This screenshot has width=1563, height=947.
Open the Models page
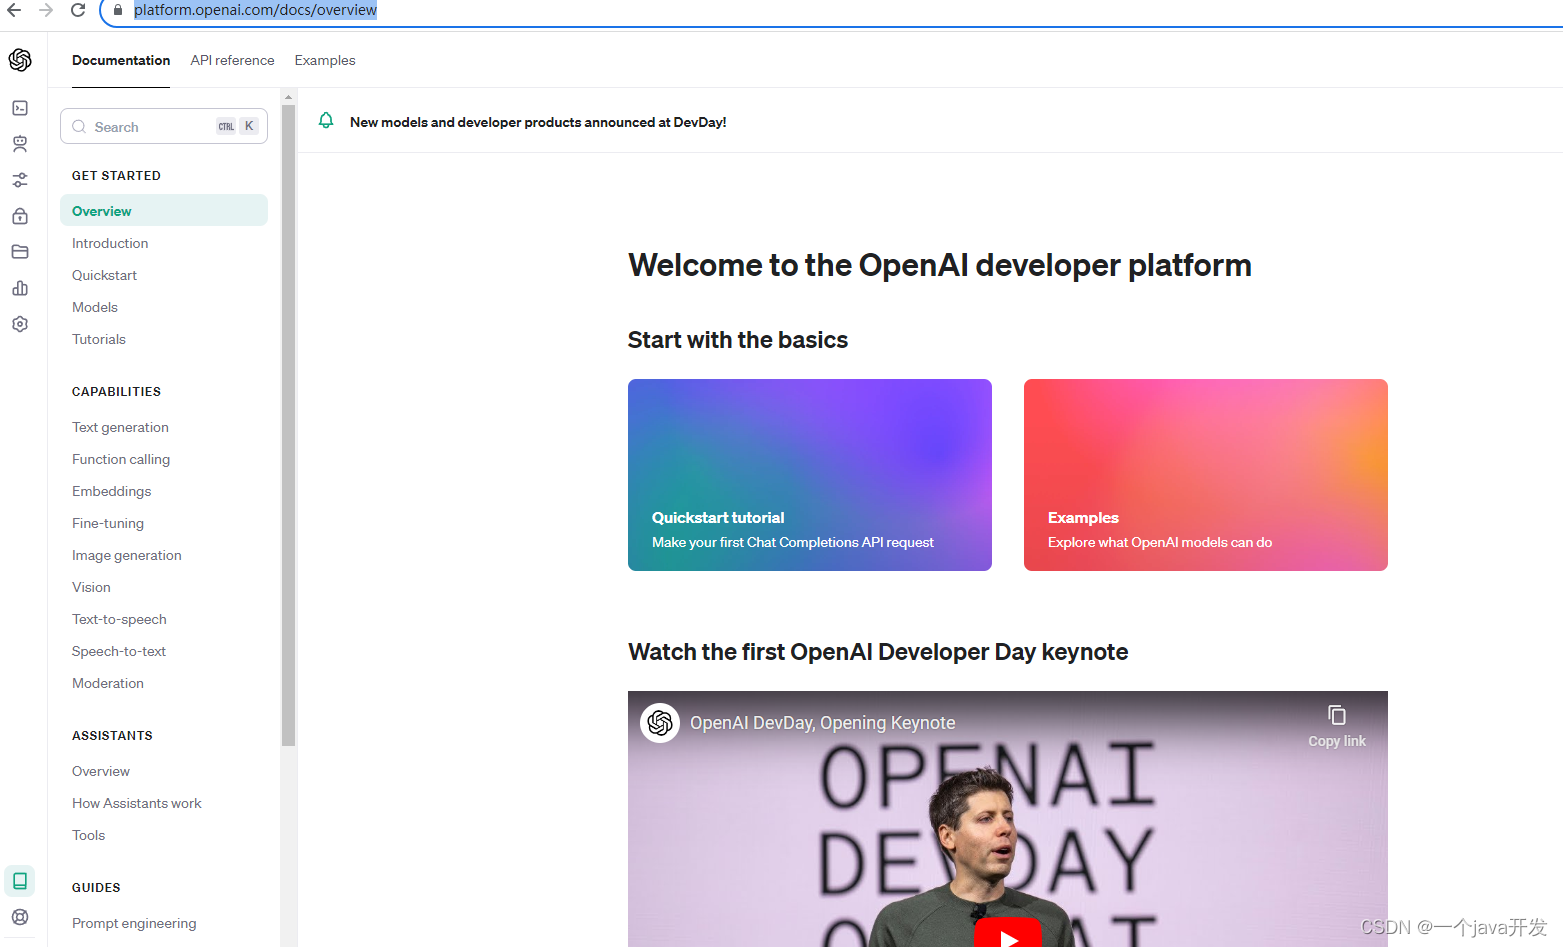[95, 307]
